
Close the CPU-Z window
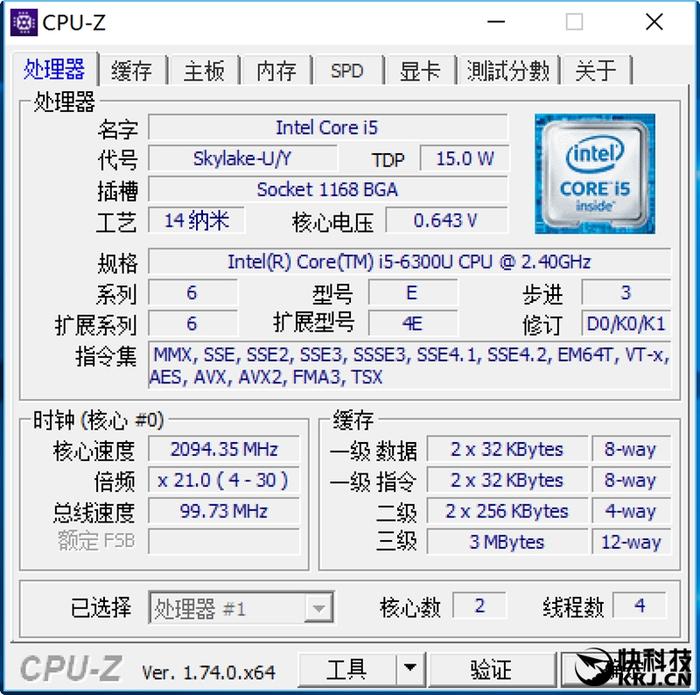click(654, 22)
